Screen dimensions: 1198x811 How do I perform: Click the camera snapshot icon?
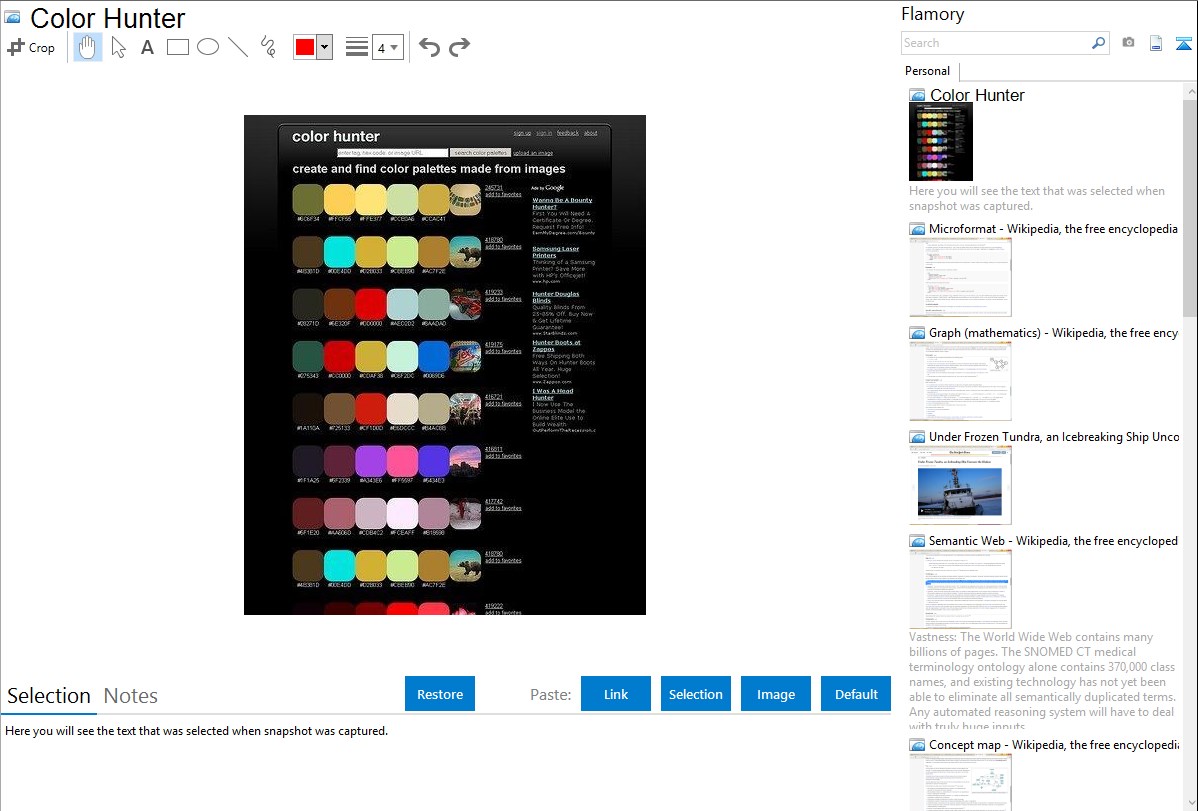(x=1128, y=43)
